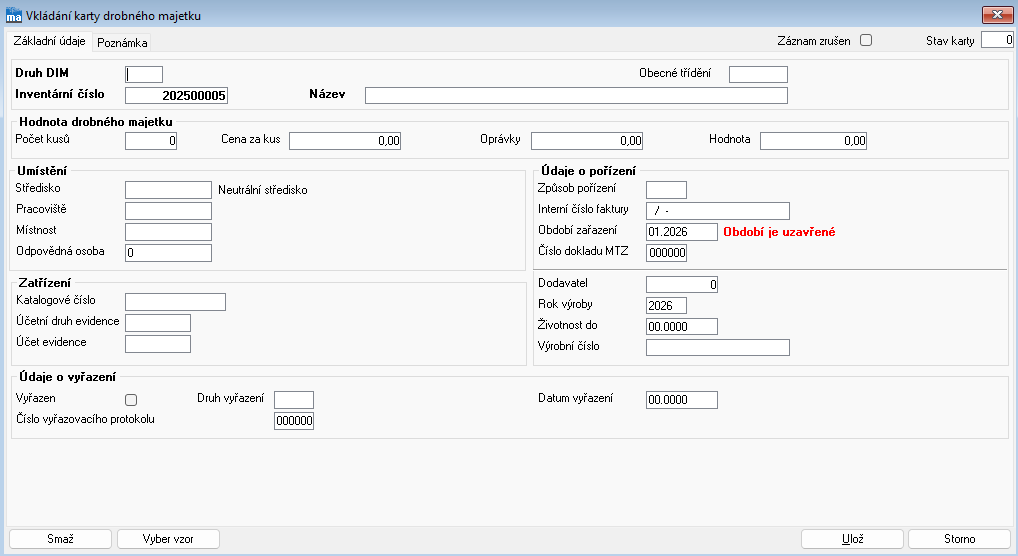Click the Způsob pořízení field
The height and width of the screenshot is (556, 1018).
click(666, 190)
